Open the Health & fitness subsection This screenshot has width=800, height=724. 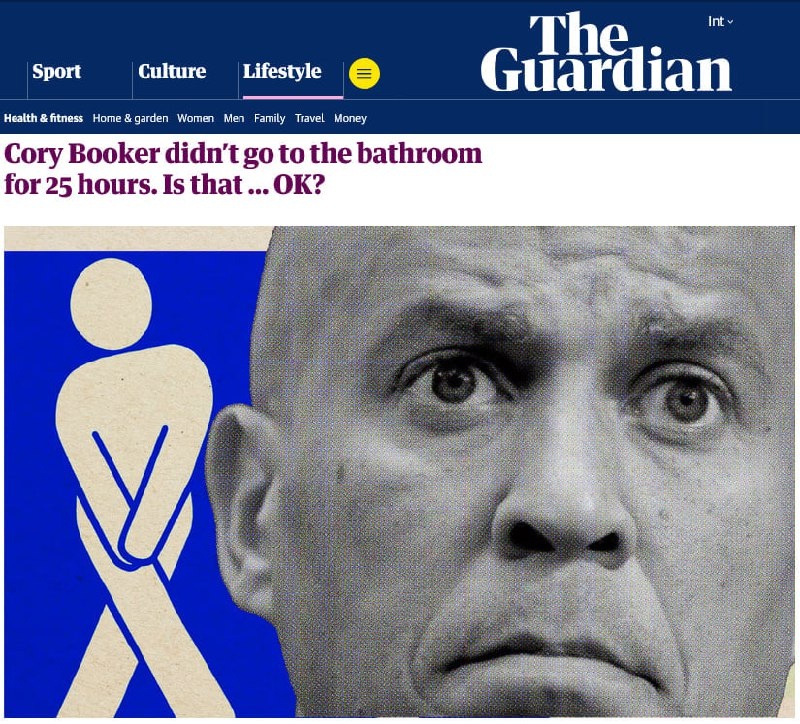pyautogui.click(x=43, y=118)
